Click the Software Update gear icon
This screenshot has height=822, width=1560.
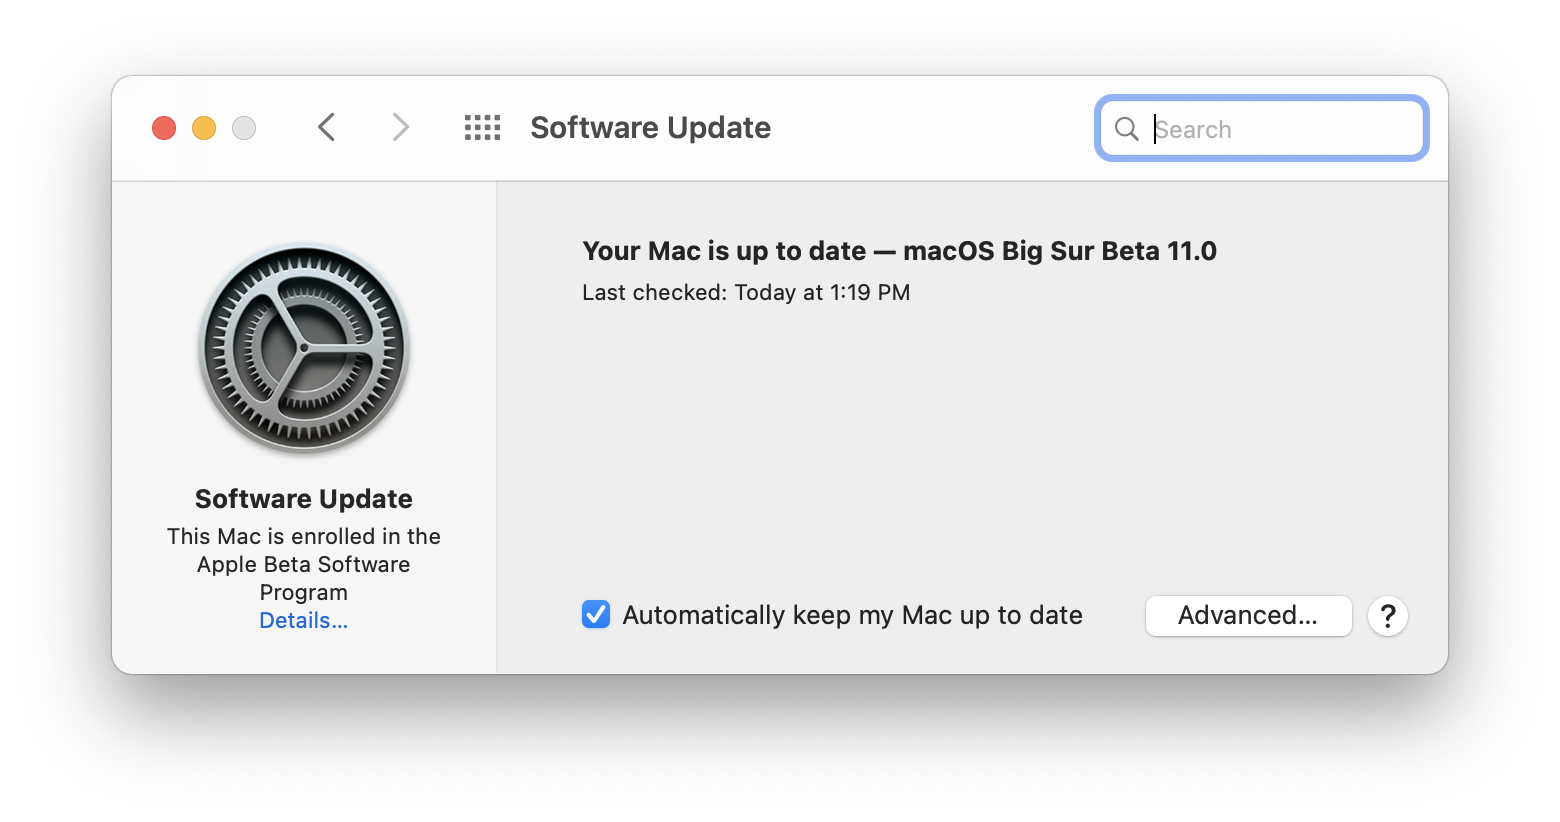(304, 350)
